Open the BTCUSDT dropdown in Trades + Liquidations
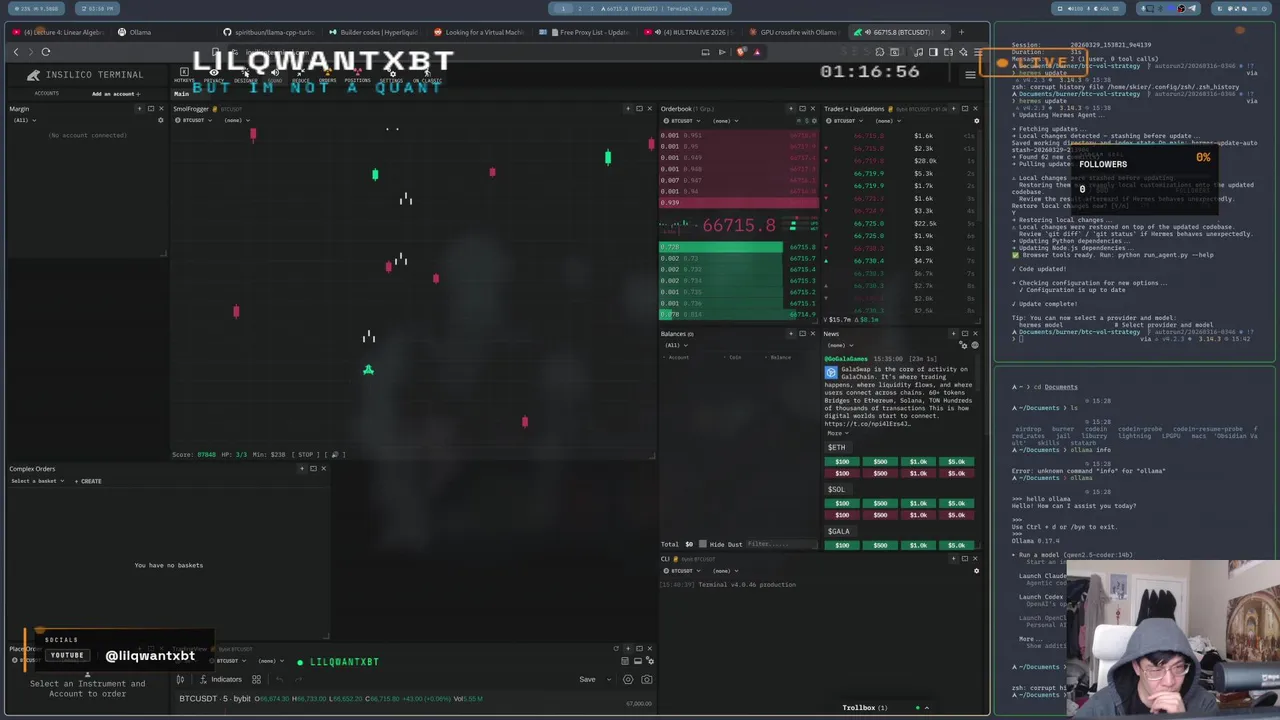Screen dimensions: 1280x720 [x=846, y=120]
